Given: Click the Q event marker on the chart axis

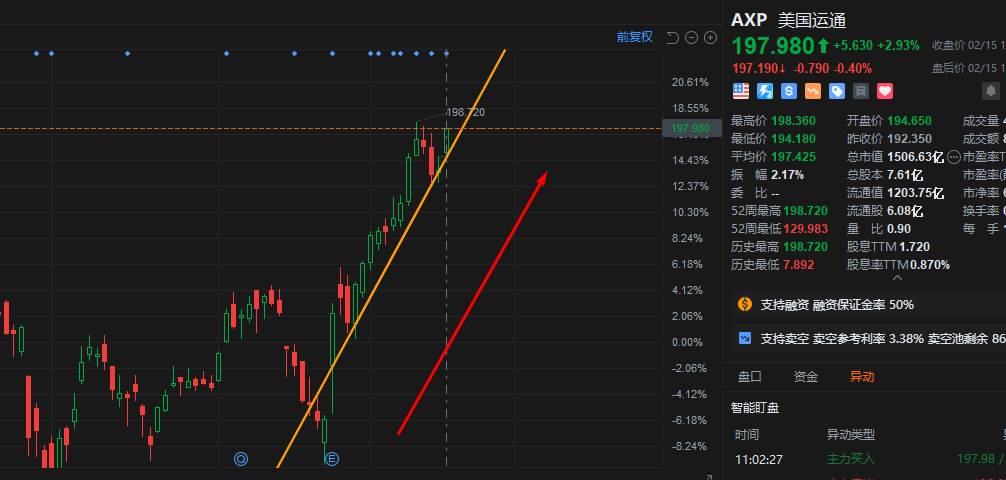Looking at the screenshot, I should [x=241, y=459].
